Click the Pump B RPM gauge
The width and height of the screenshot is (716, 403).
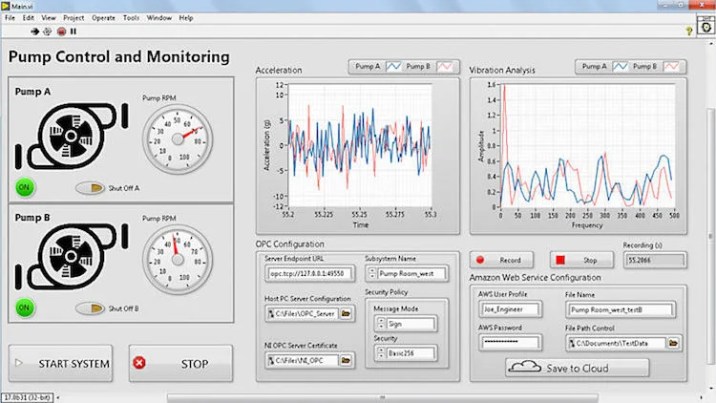click(178, 259)
